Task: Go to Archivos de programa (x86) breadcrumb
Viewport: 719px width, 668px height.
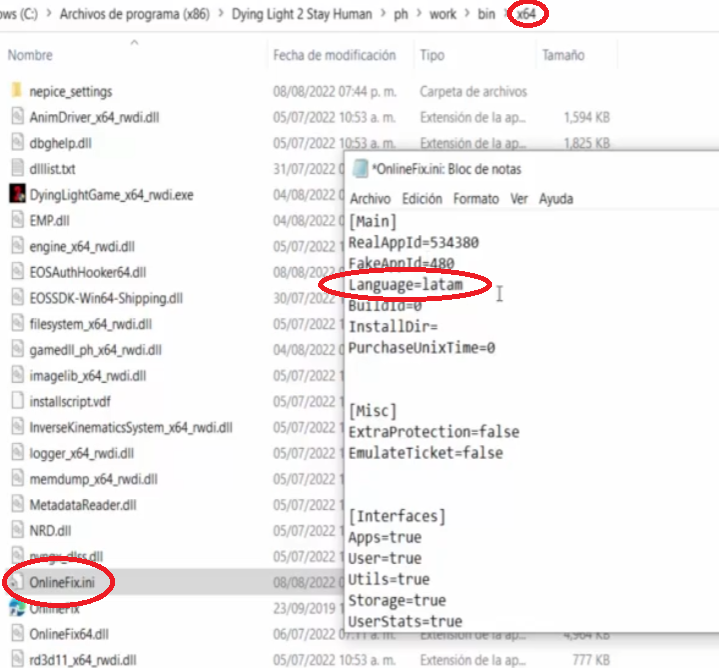Action: (x=134, y=14)
